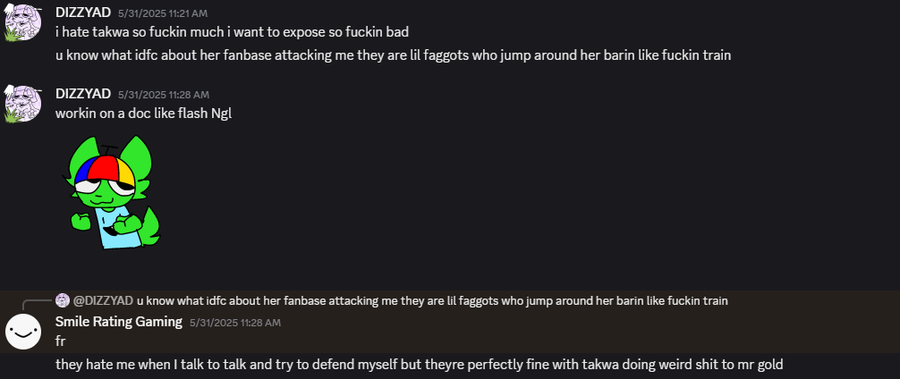Click the DIZZYAD username on the 11:21 AM message
The image size is (900, 379).
tap(83, 13)
